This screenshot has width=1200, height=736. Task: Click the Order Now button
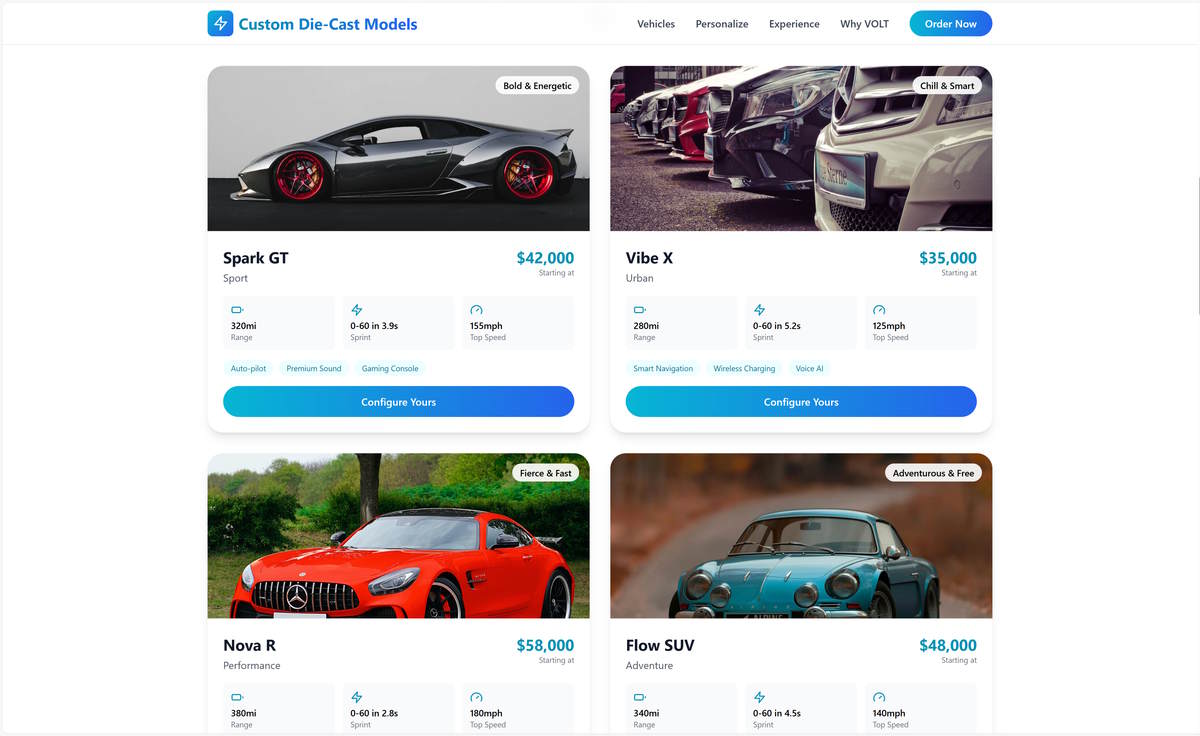click(950, 24)
